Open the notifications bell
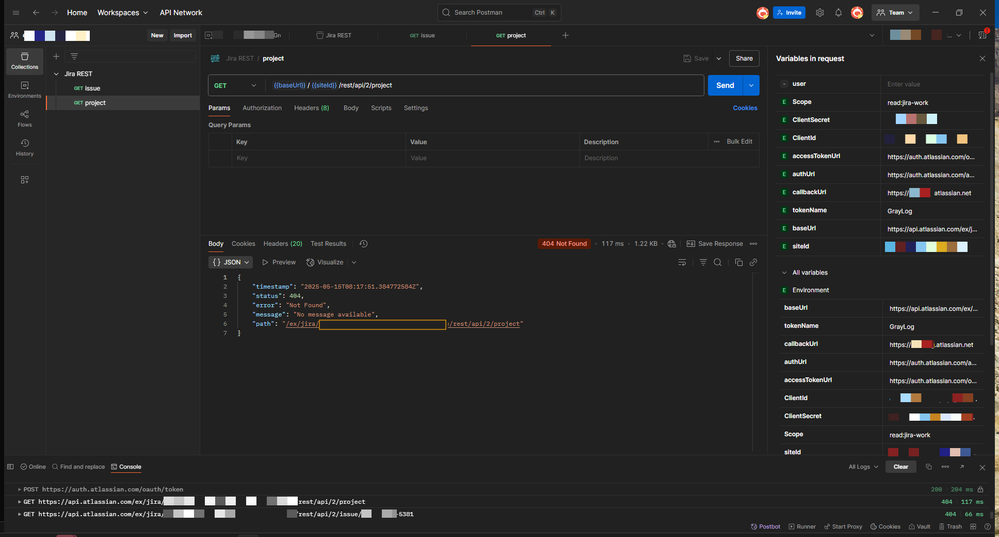Image resolution: width=999 pixels, height=537 pixels. (x=838, y=13)
